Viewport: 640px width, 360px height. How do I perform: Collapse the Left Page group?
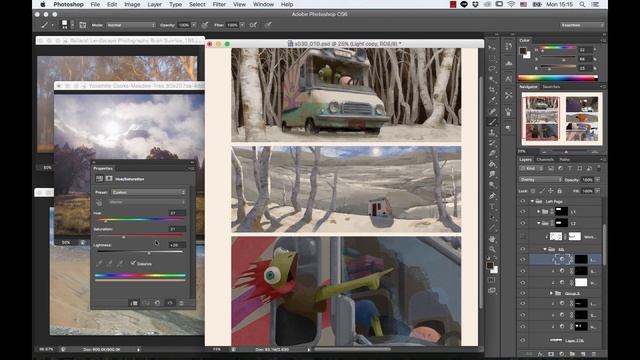[532, 201]
